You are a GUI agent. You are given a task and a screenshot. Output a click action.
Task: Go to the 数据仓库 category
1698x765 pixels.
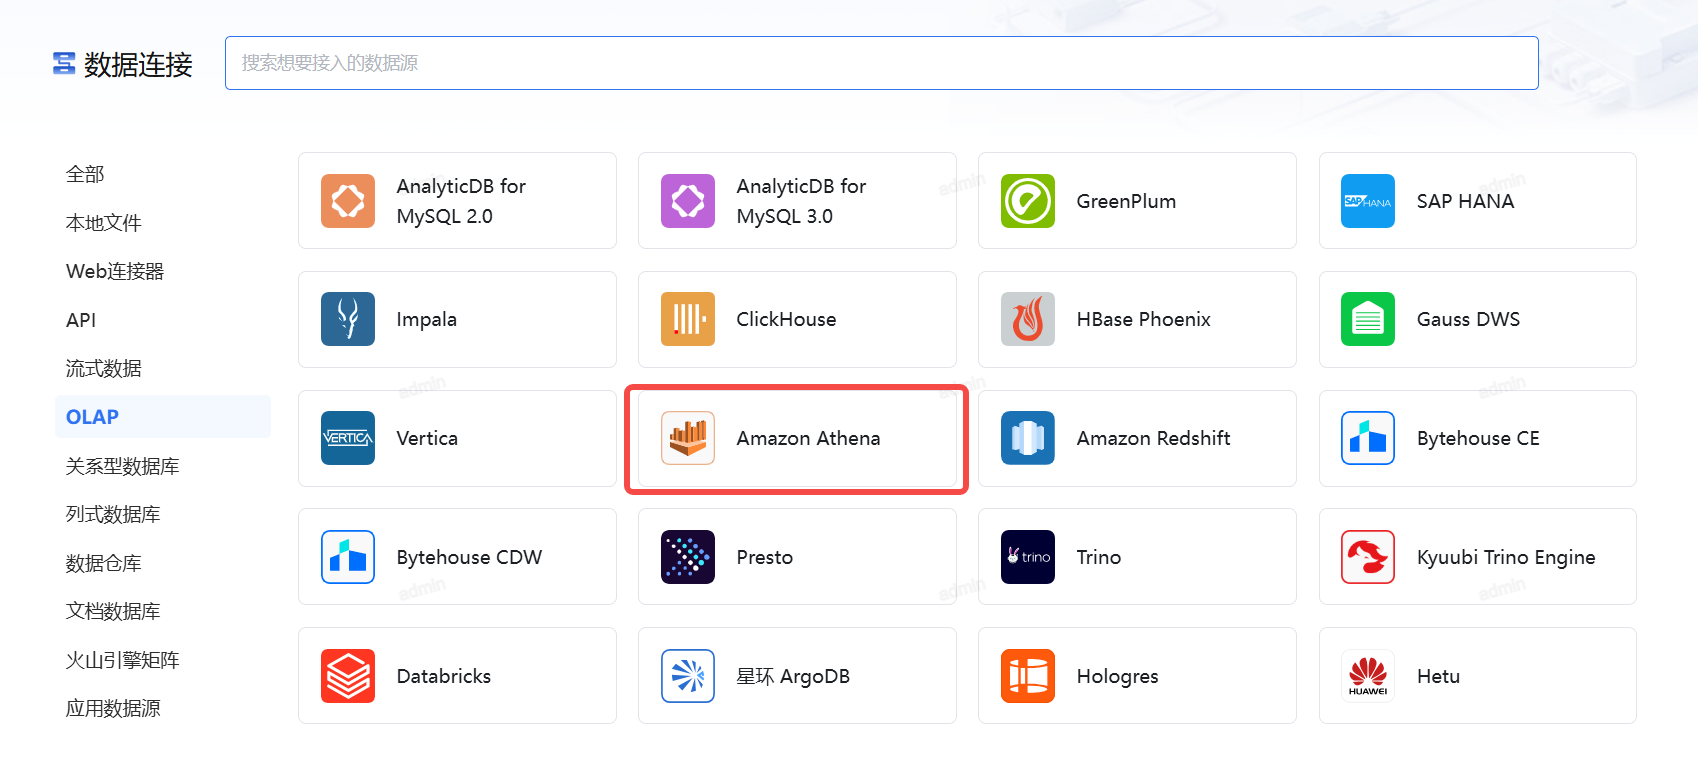click(104, 563)
